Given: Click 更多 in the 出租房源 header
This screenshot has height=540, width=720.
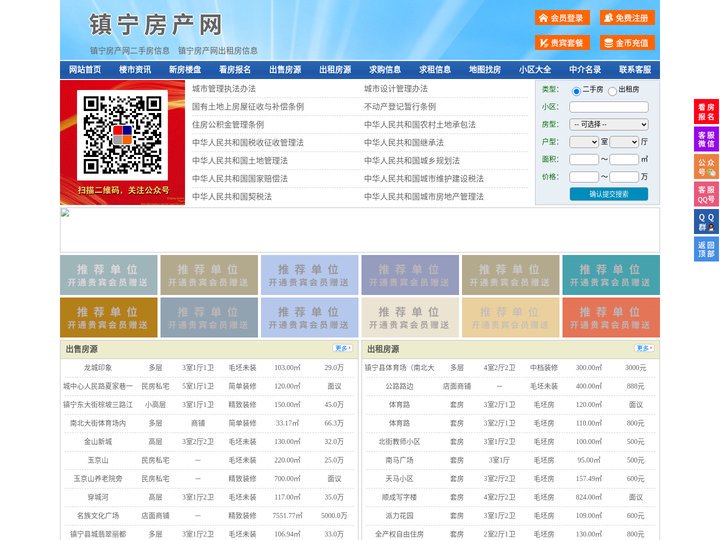Looking at the screenshot, I should point(644,349).
